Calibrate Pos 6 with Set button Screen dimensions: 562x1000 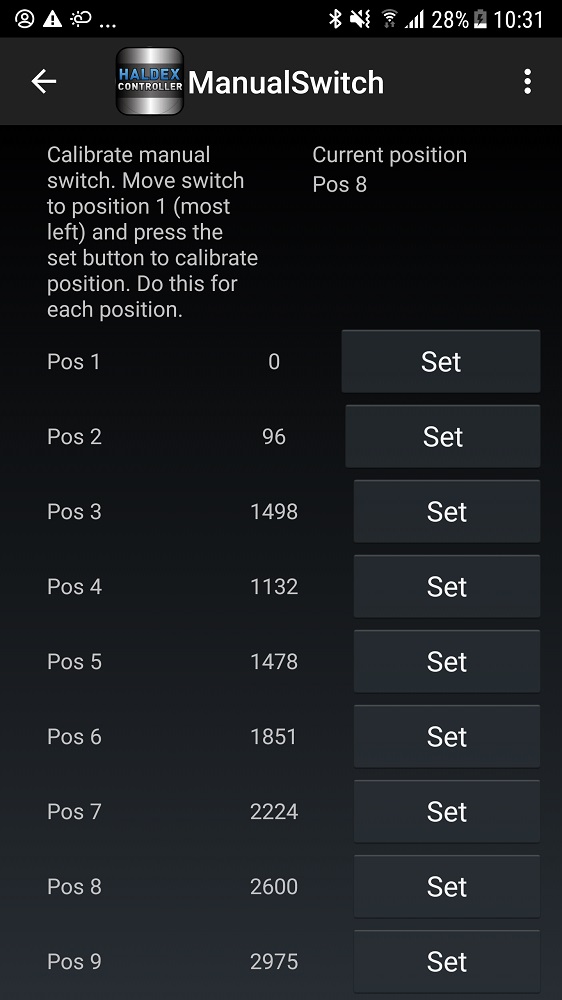[x=447, y=737]
